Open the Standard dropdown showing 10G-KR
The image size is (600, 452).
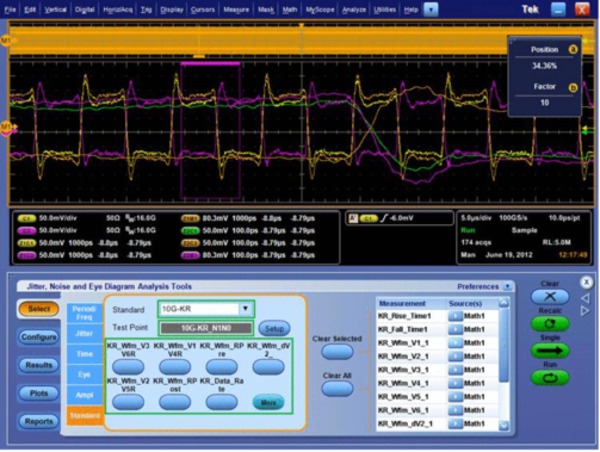click(x=246, y=309)
